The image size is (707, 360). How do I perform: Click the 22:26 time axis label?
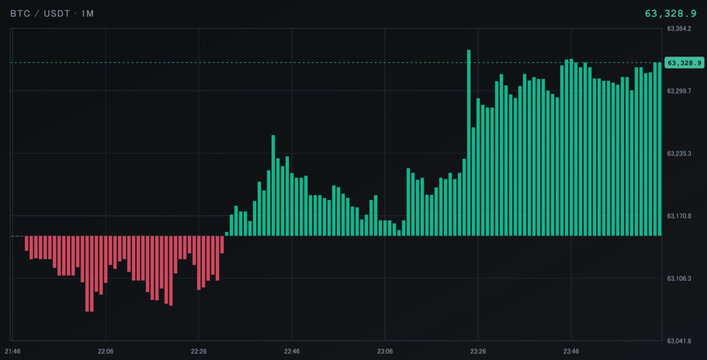[199, 351]
